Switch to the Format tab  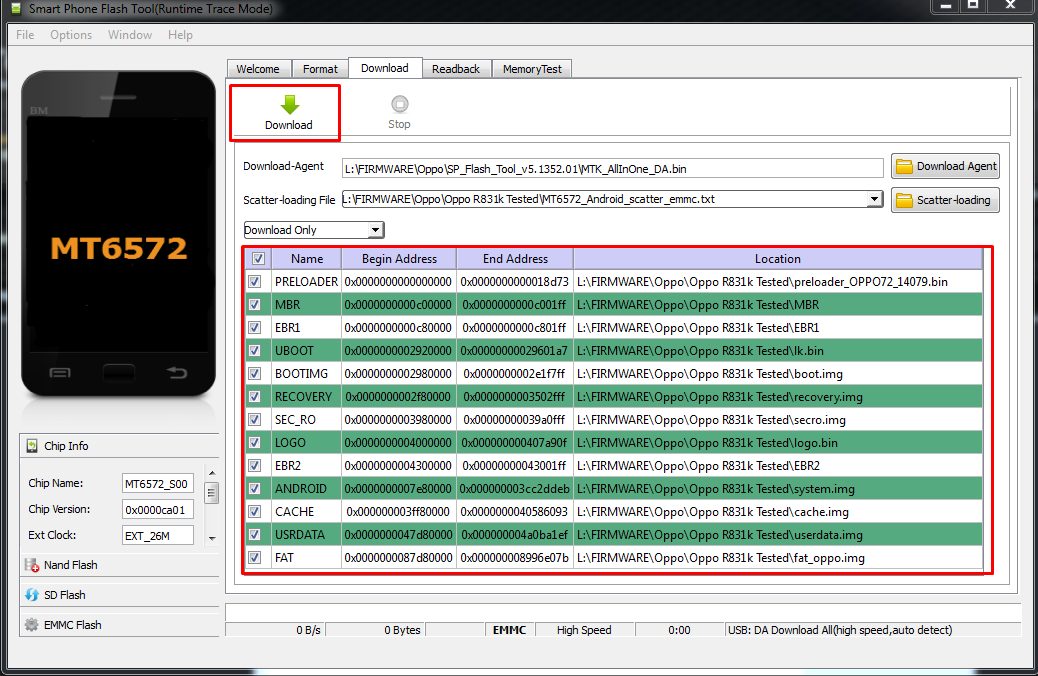pos(320,69)
